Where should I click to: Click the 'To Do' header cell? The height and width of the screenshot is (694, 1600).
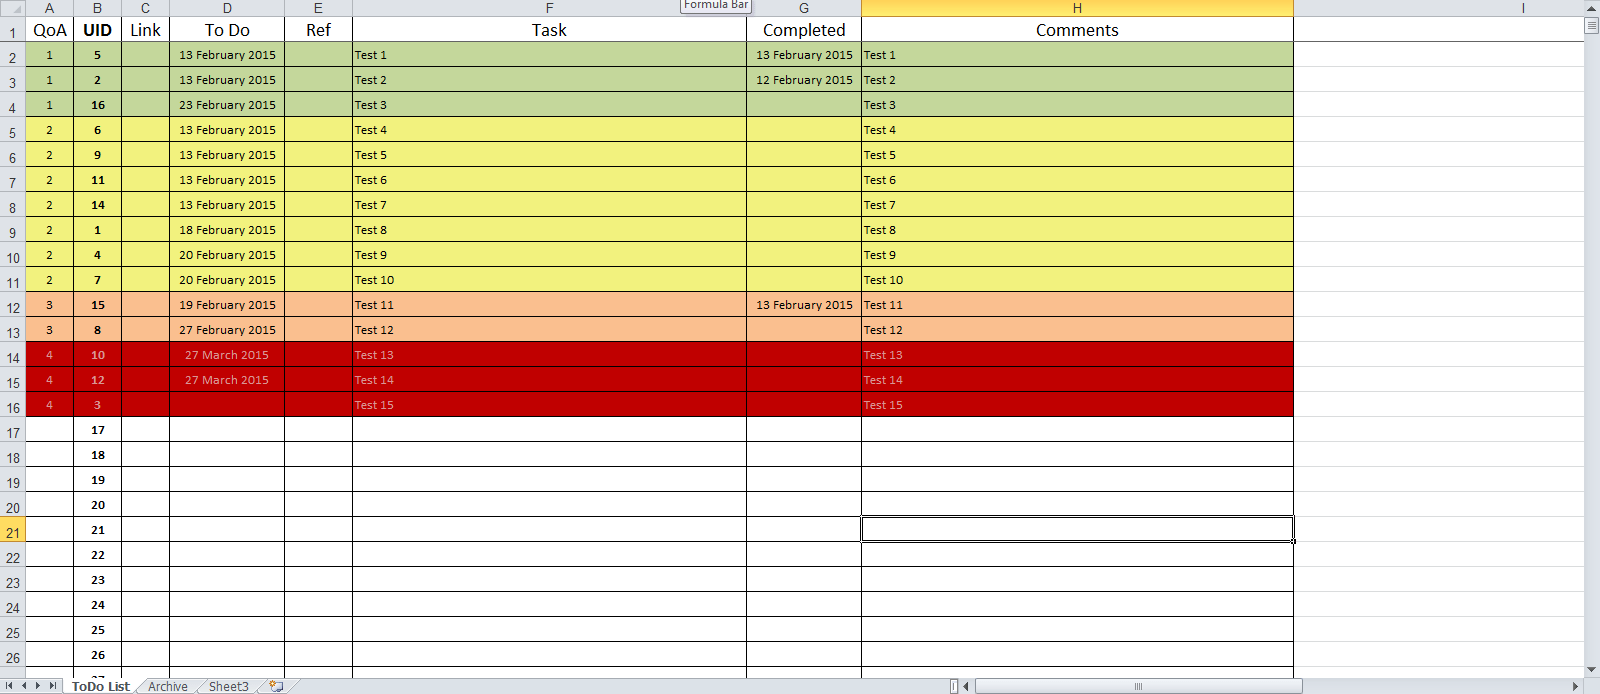(x=227, y=30)
